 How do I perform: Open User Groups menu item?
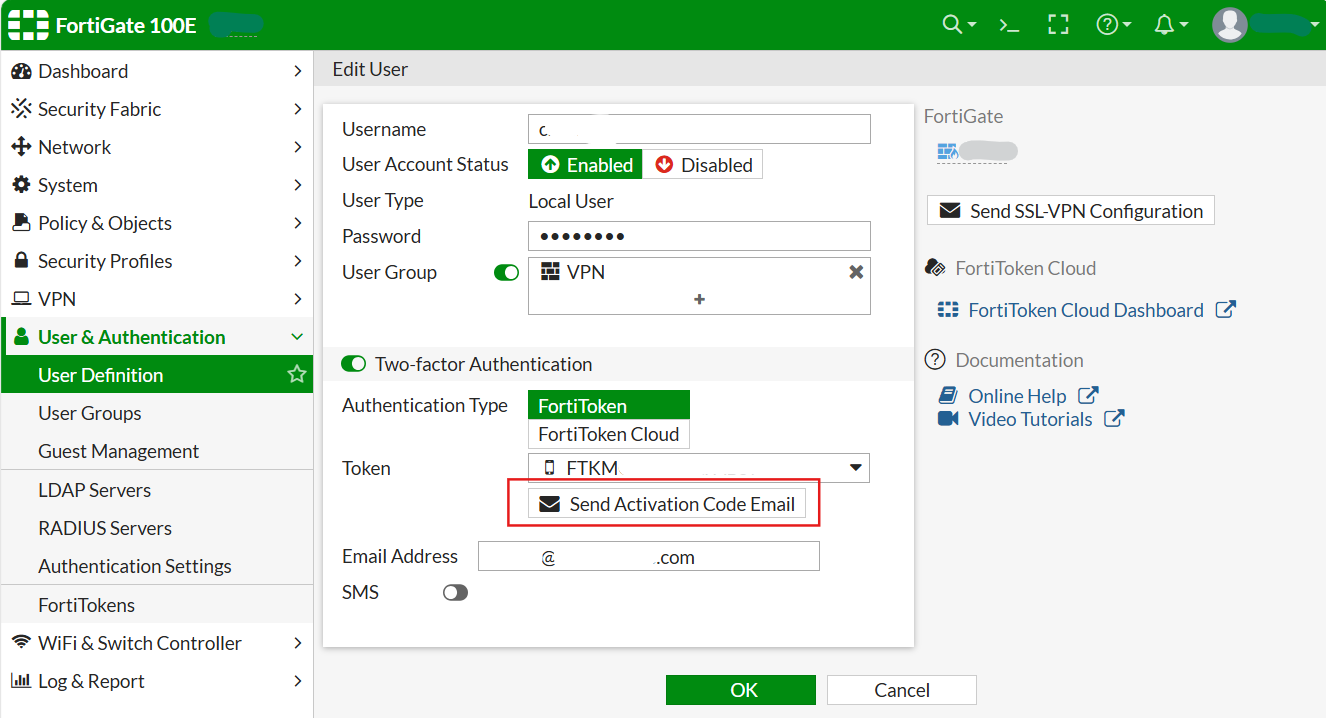click(157, 413)
